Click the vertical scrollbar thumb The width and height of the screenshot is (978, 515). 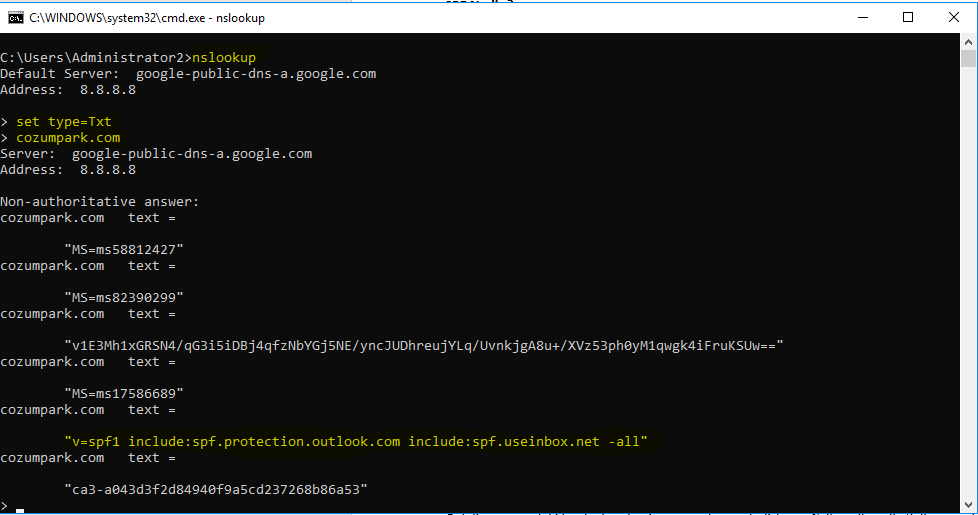968,59
